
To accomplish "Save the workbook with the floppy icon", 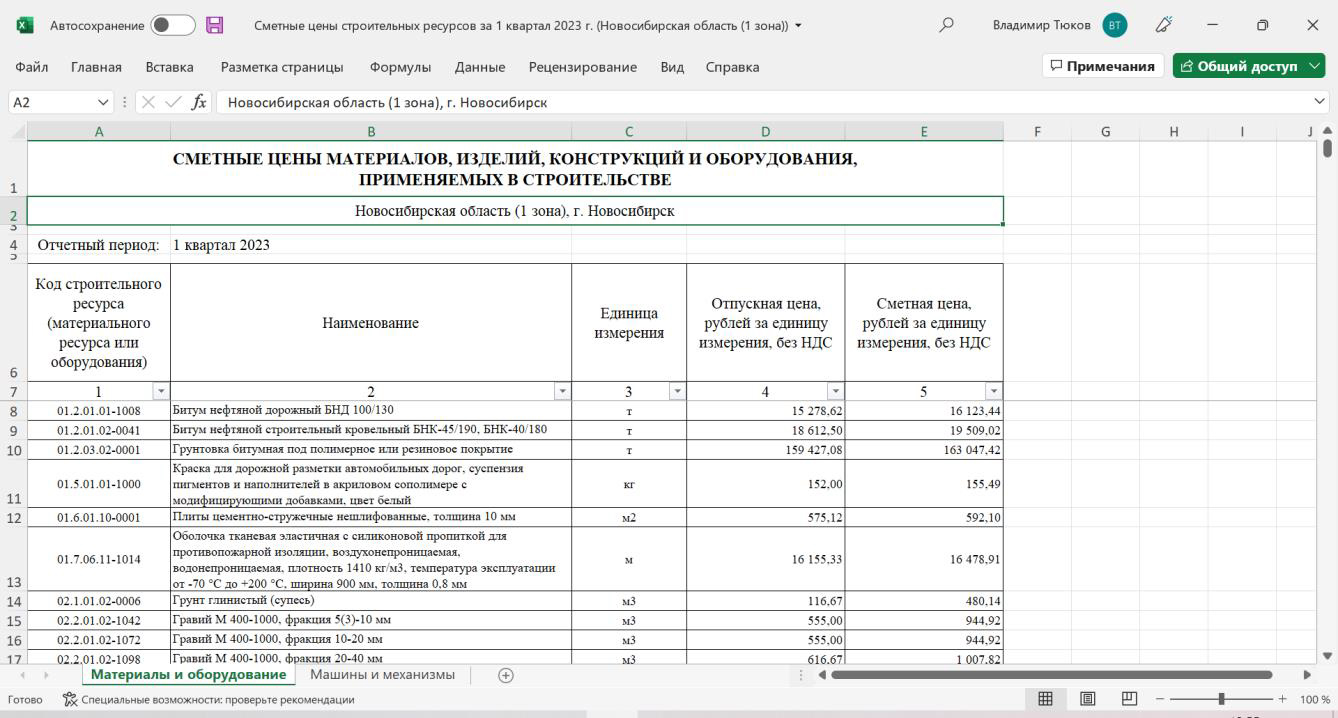I will click(215, 25).
